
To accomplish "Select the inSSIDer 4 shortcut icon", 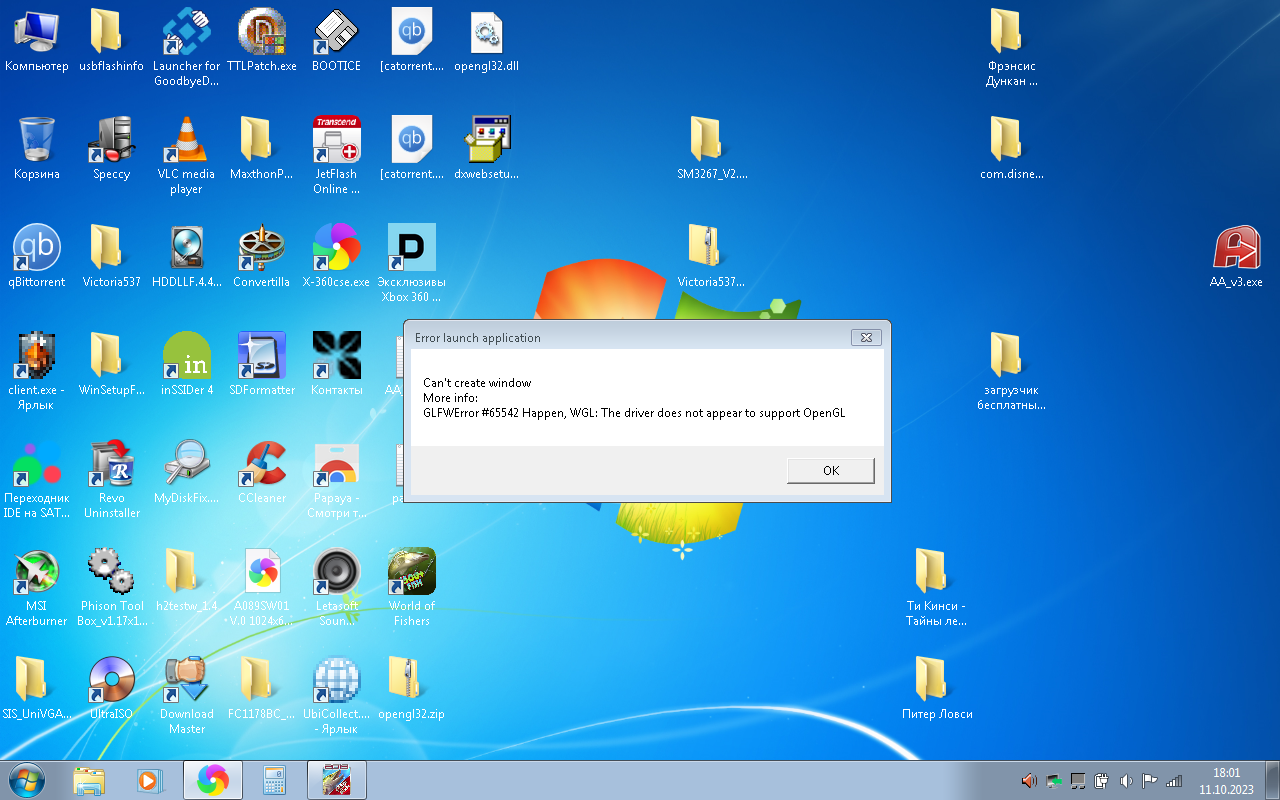I will (x=186, y=365).
